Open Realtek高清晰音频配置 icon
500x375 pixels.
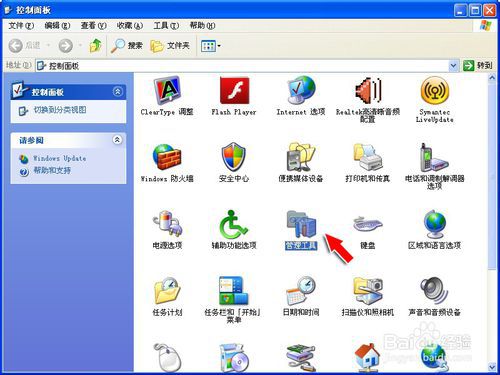click(x=368, y=99)
